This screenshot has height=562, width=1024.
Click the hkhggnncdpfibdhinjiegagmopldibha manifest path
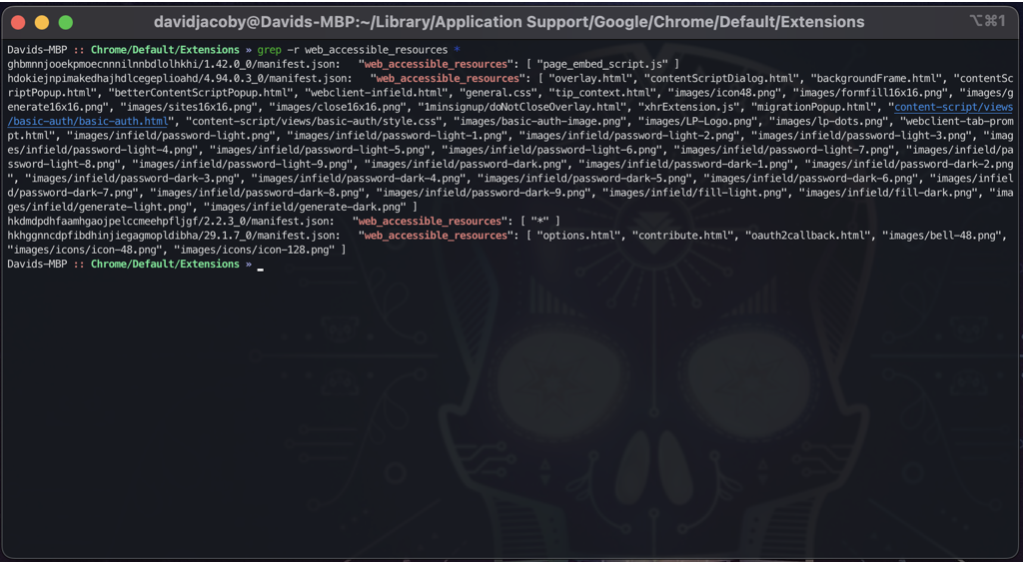tap(173, 236)
